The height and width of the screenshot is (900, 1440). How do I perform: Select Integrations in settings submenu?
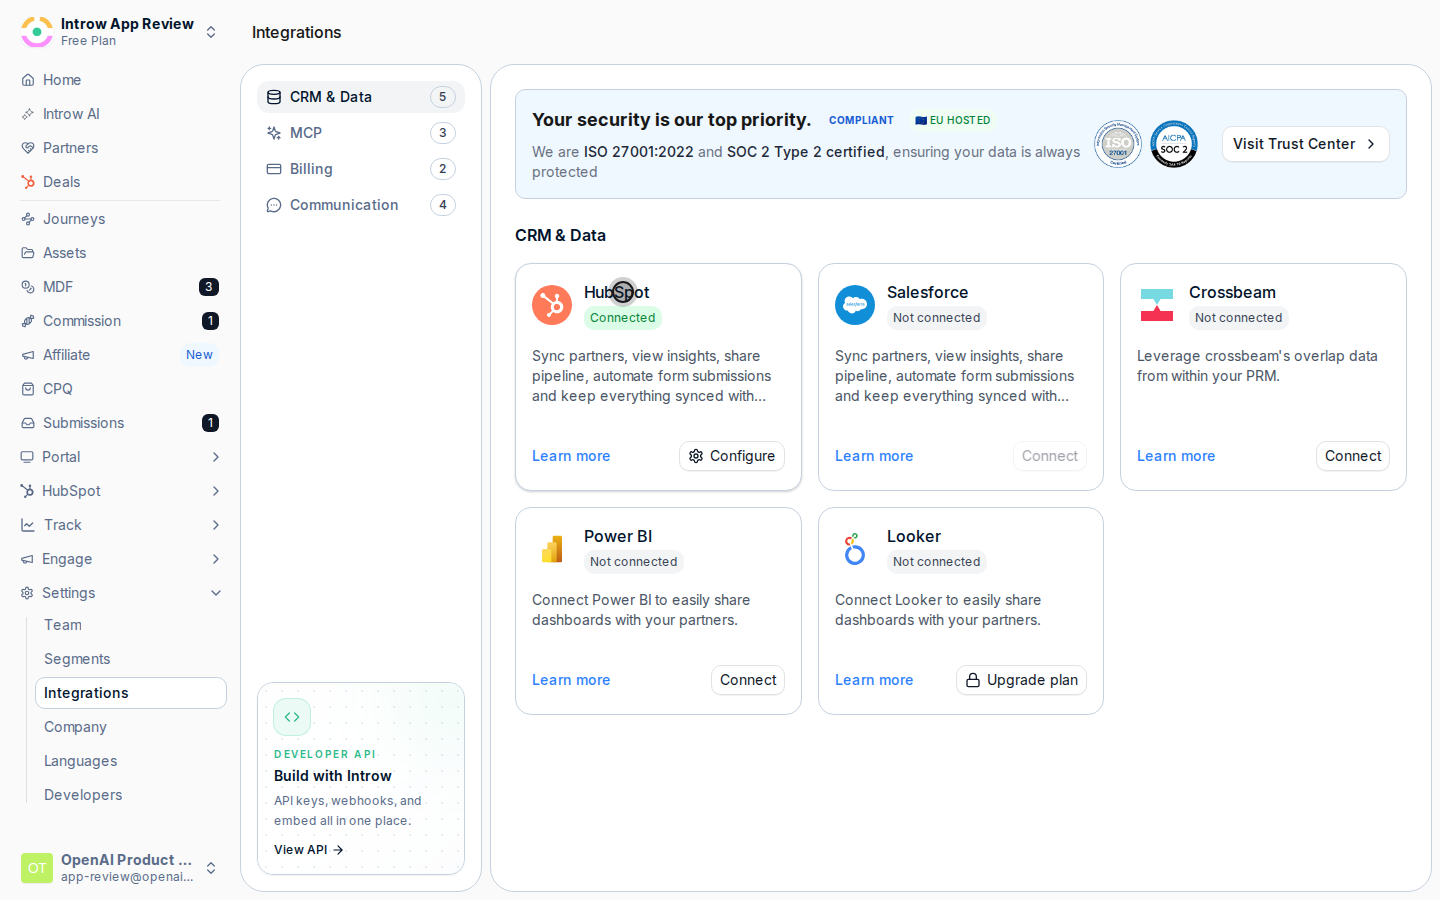coord(131,693)
